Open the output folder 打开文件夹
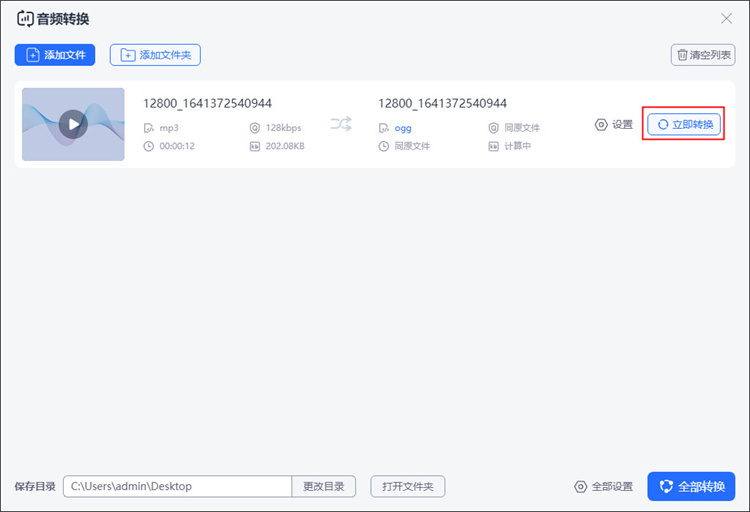750x512 pixels. coord(408,486)
